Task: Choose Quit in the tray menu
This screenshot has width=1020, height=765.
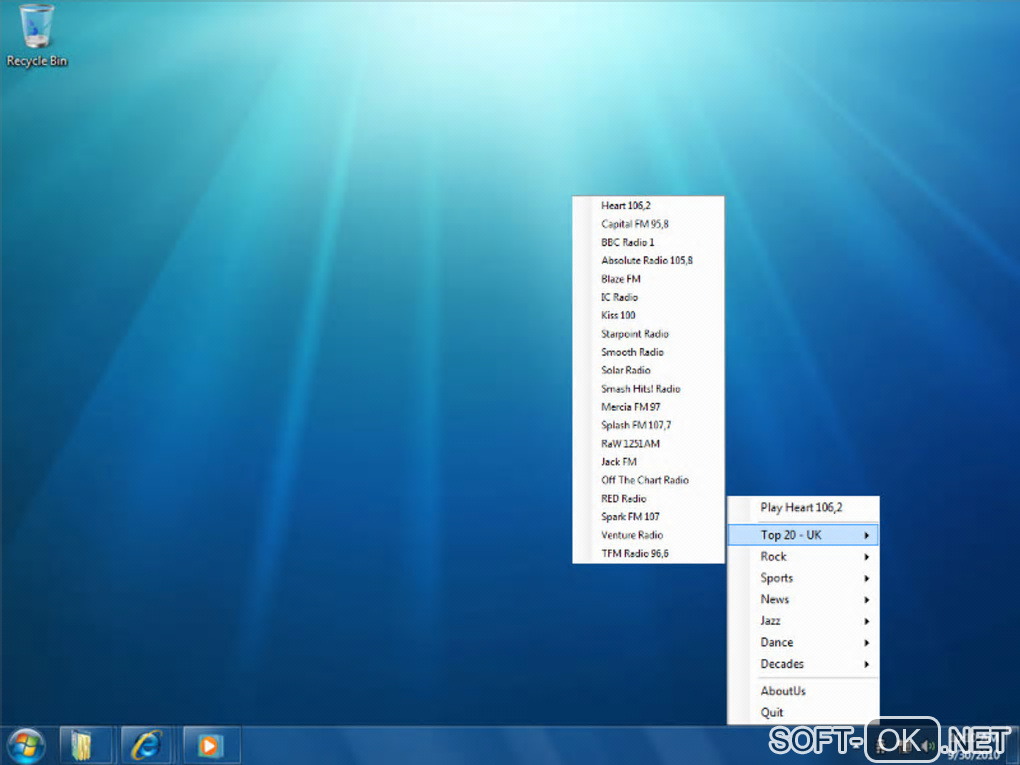Action: pos(803,712)
